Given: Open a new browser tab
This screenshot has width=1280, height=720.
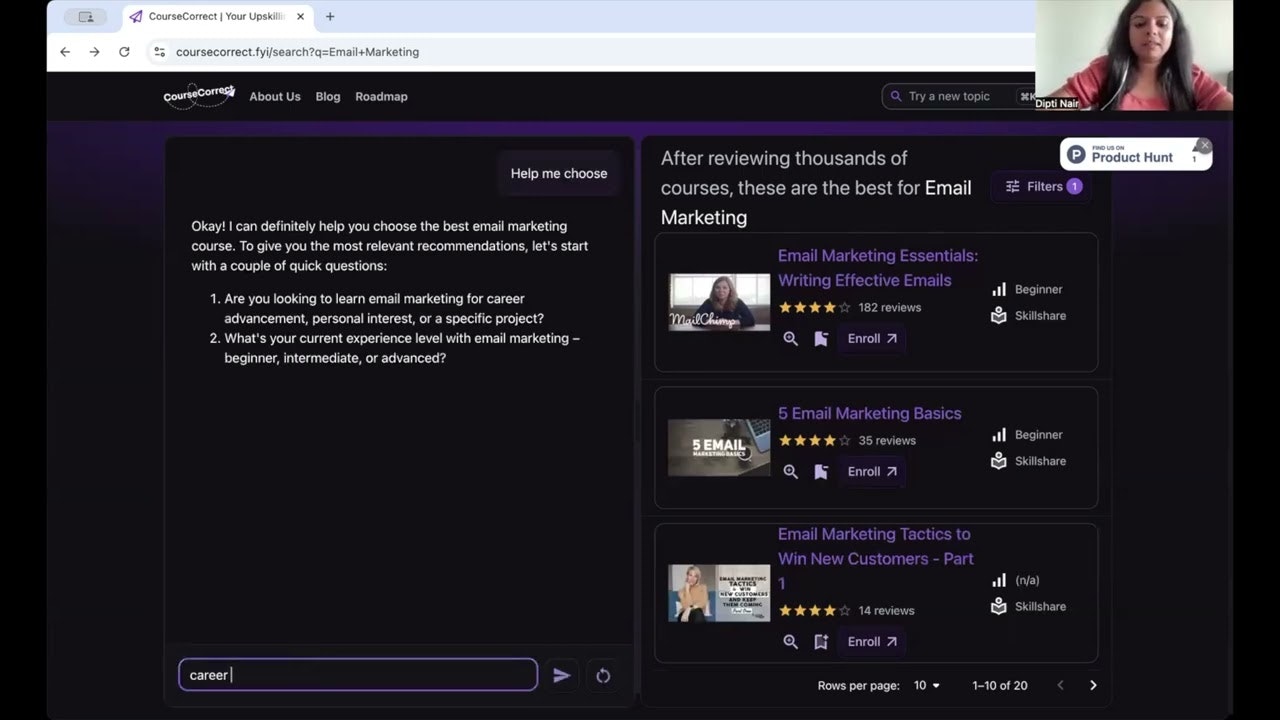Looking at the screenshot, I should 330,16.
